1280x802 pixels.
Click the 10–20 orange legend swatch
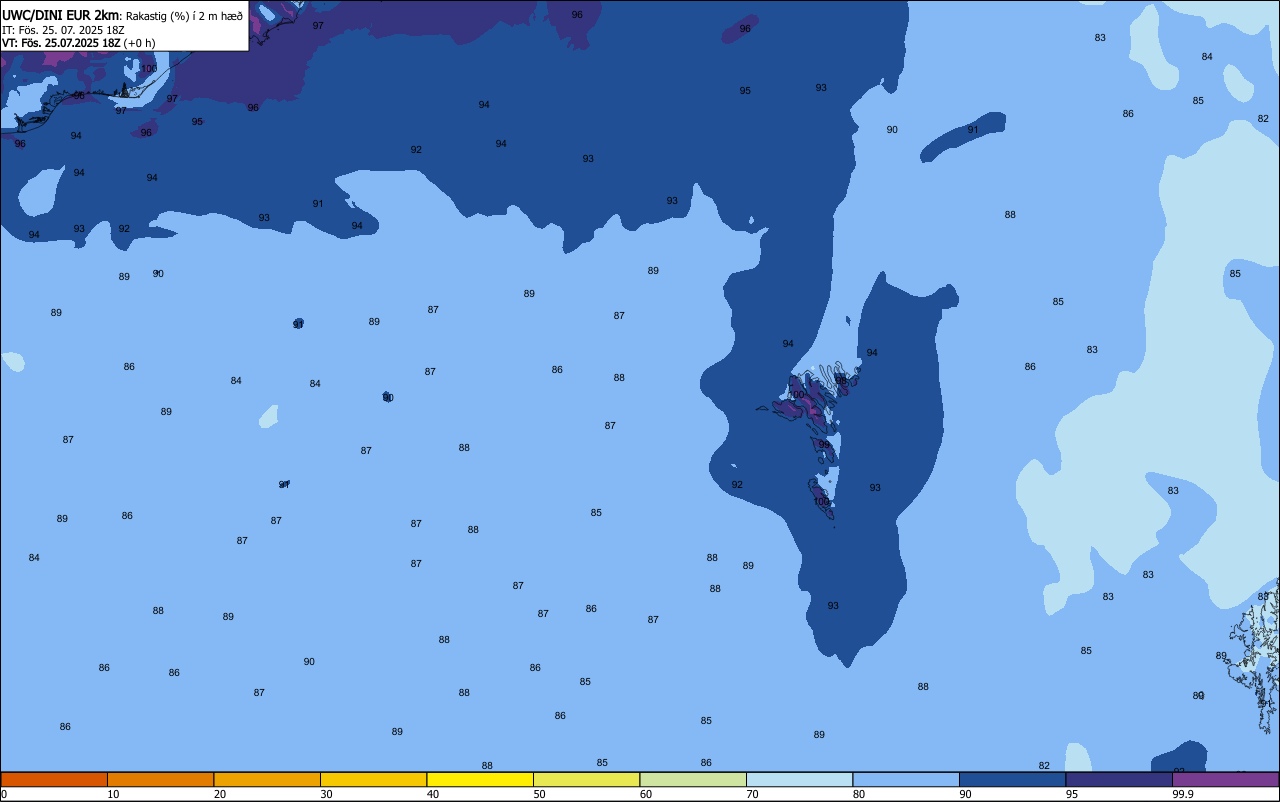tap(160, 779)
